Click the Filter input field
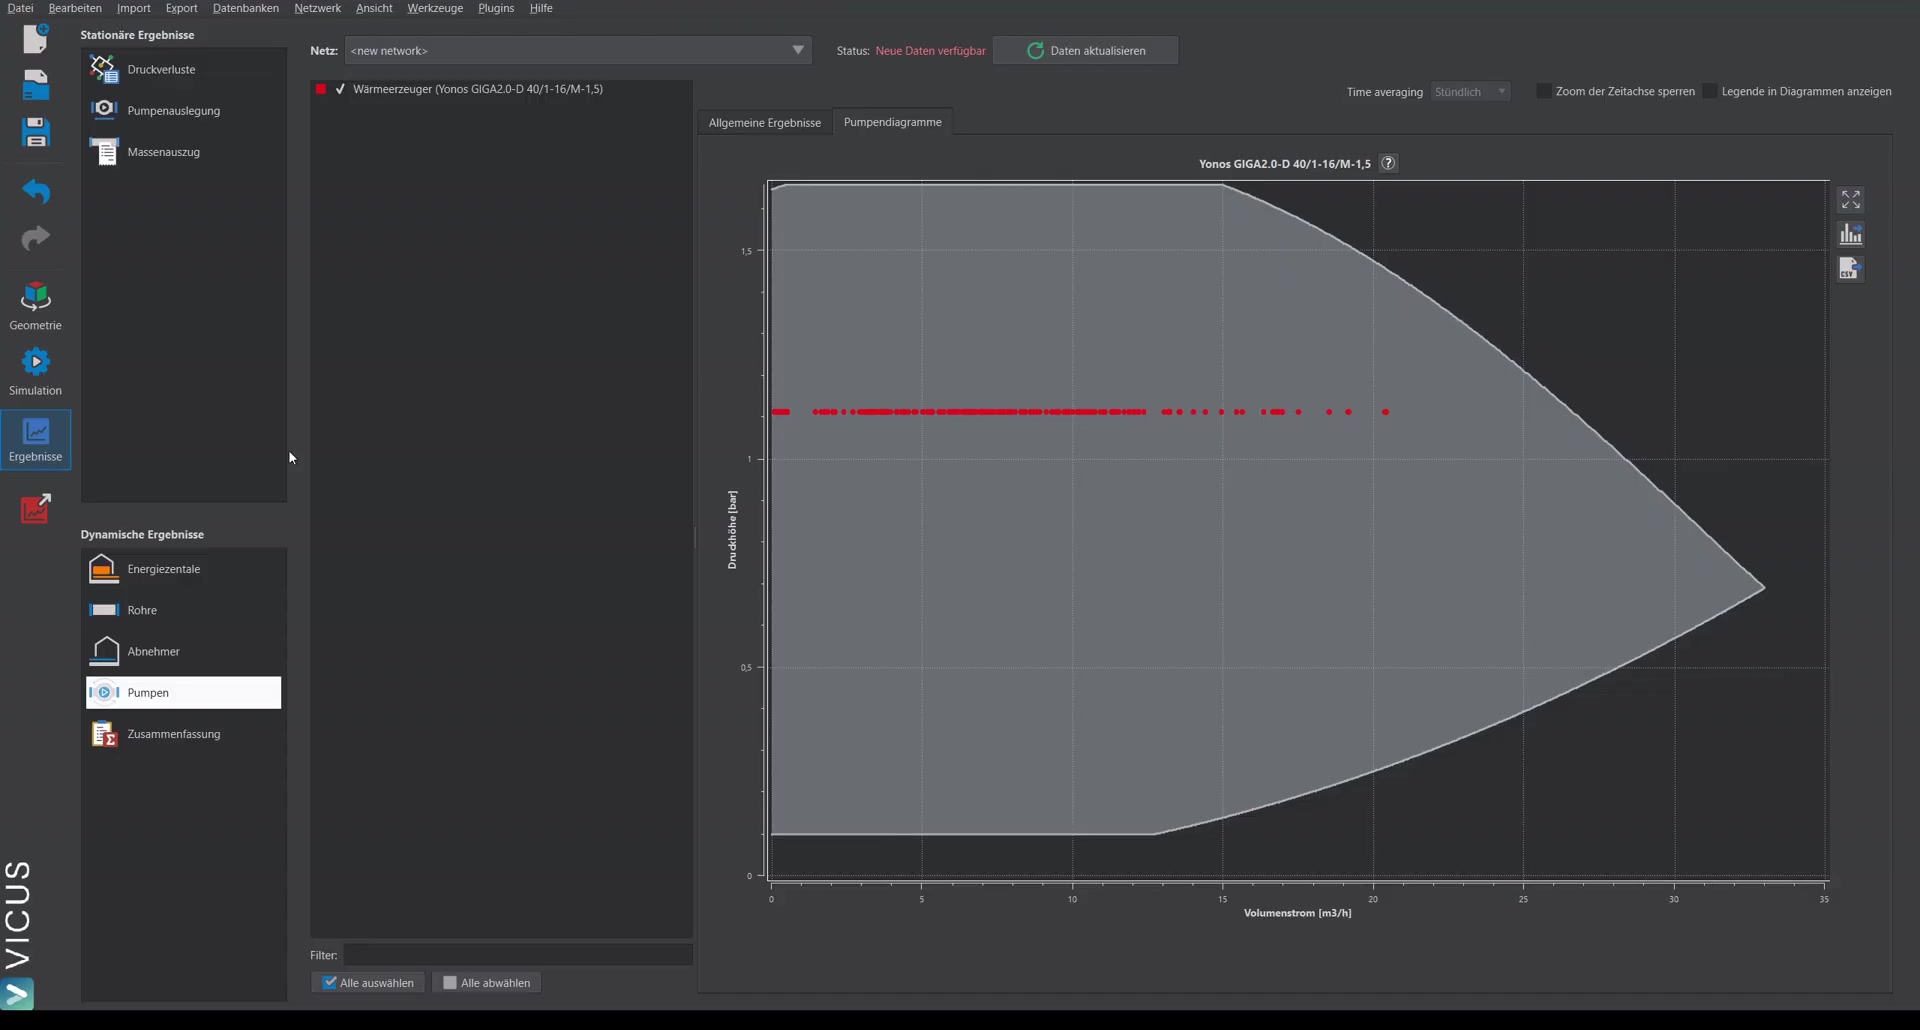 518,955
